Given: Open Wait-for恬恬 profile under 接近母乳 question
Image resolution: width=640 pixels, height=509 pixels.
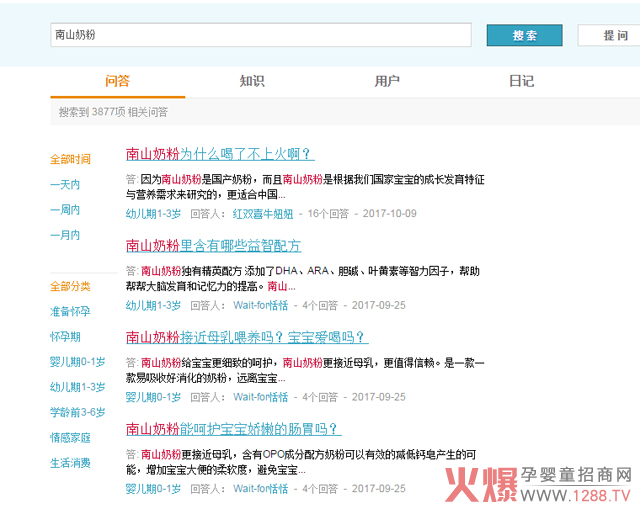Looking at the screenshot, I should pyautogui.click(x=260, y=397).
